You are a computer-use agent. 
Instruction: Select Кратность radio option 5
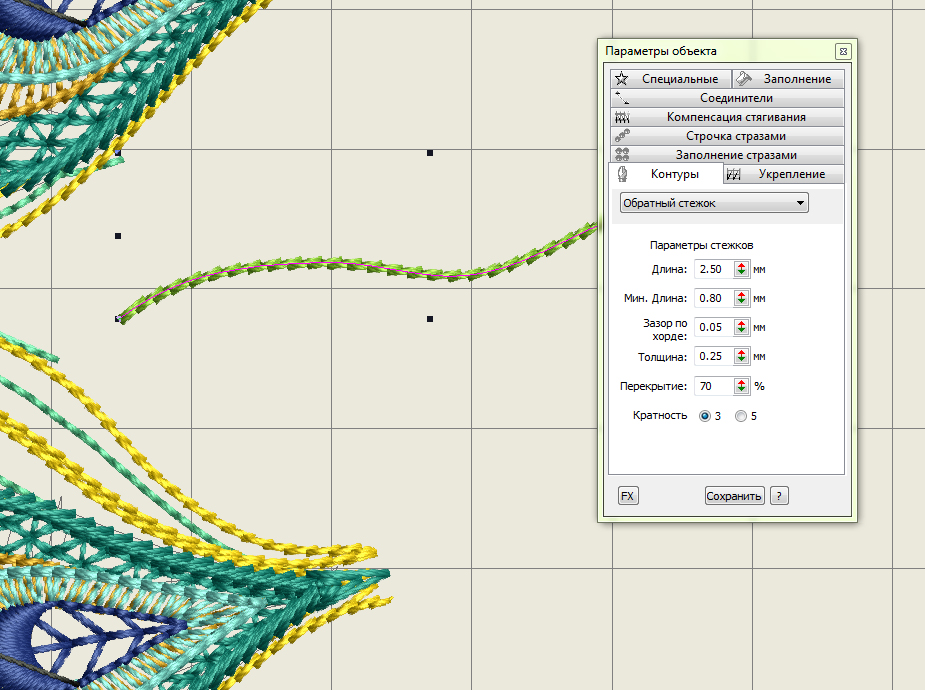point(740,416)
